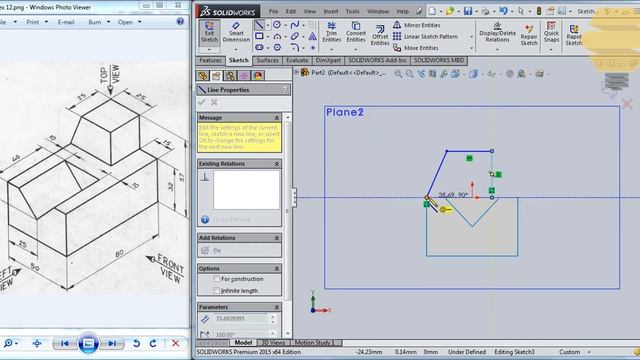Open the ConfigurationManager tab icon
The image size is (640, 360).
point(230,76)
